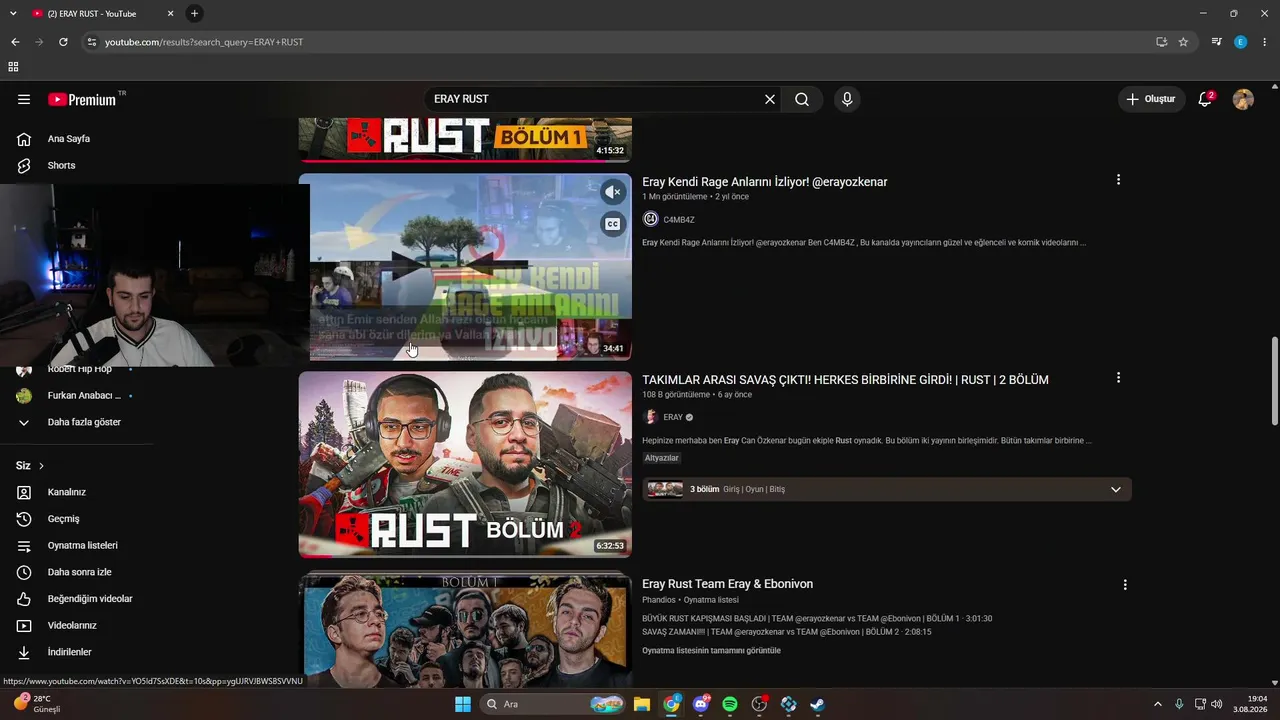Image resolution: width=1280 pixels, height=720 pixels.
Task: Play the RUST BÖLÜM 2 thumbnail
Action: click(x=465, y=465)
